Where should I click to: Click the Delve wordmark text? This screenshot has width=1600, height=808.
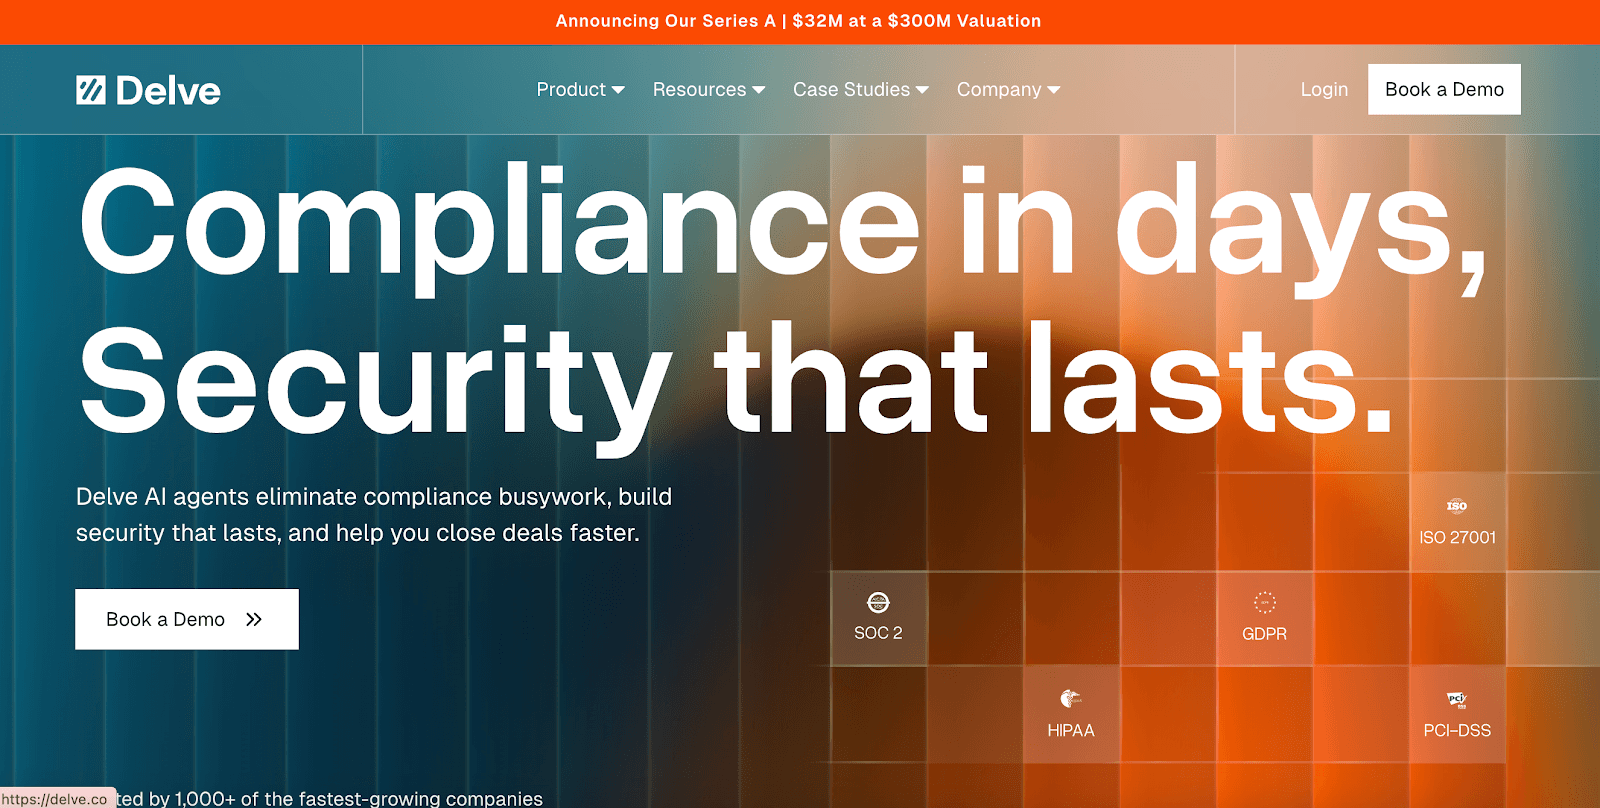pyautogui.click(x=168, y=91)
